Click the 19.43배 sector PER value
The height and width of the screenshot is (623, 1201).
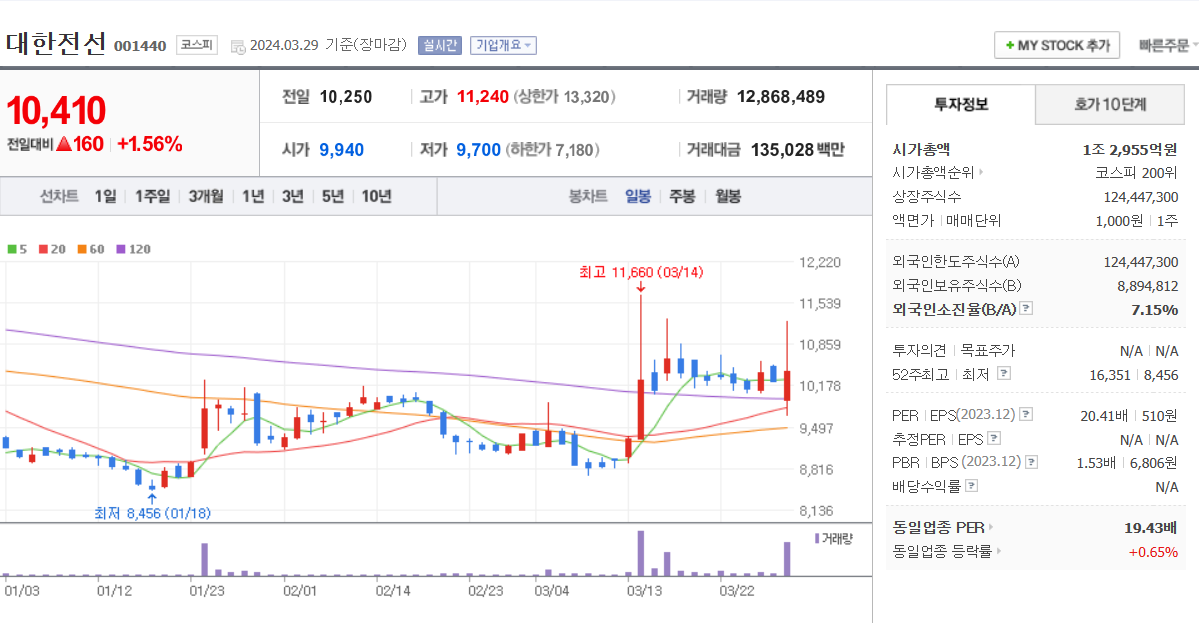click(1151, 527)
